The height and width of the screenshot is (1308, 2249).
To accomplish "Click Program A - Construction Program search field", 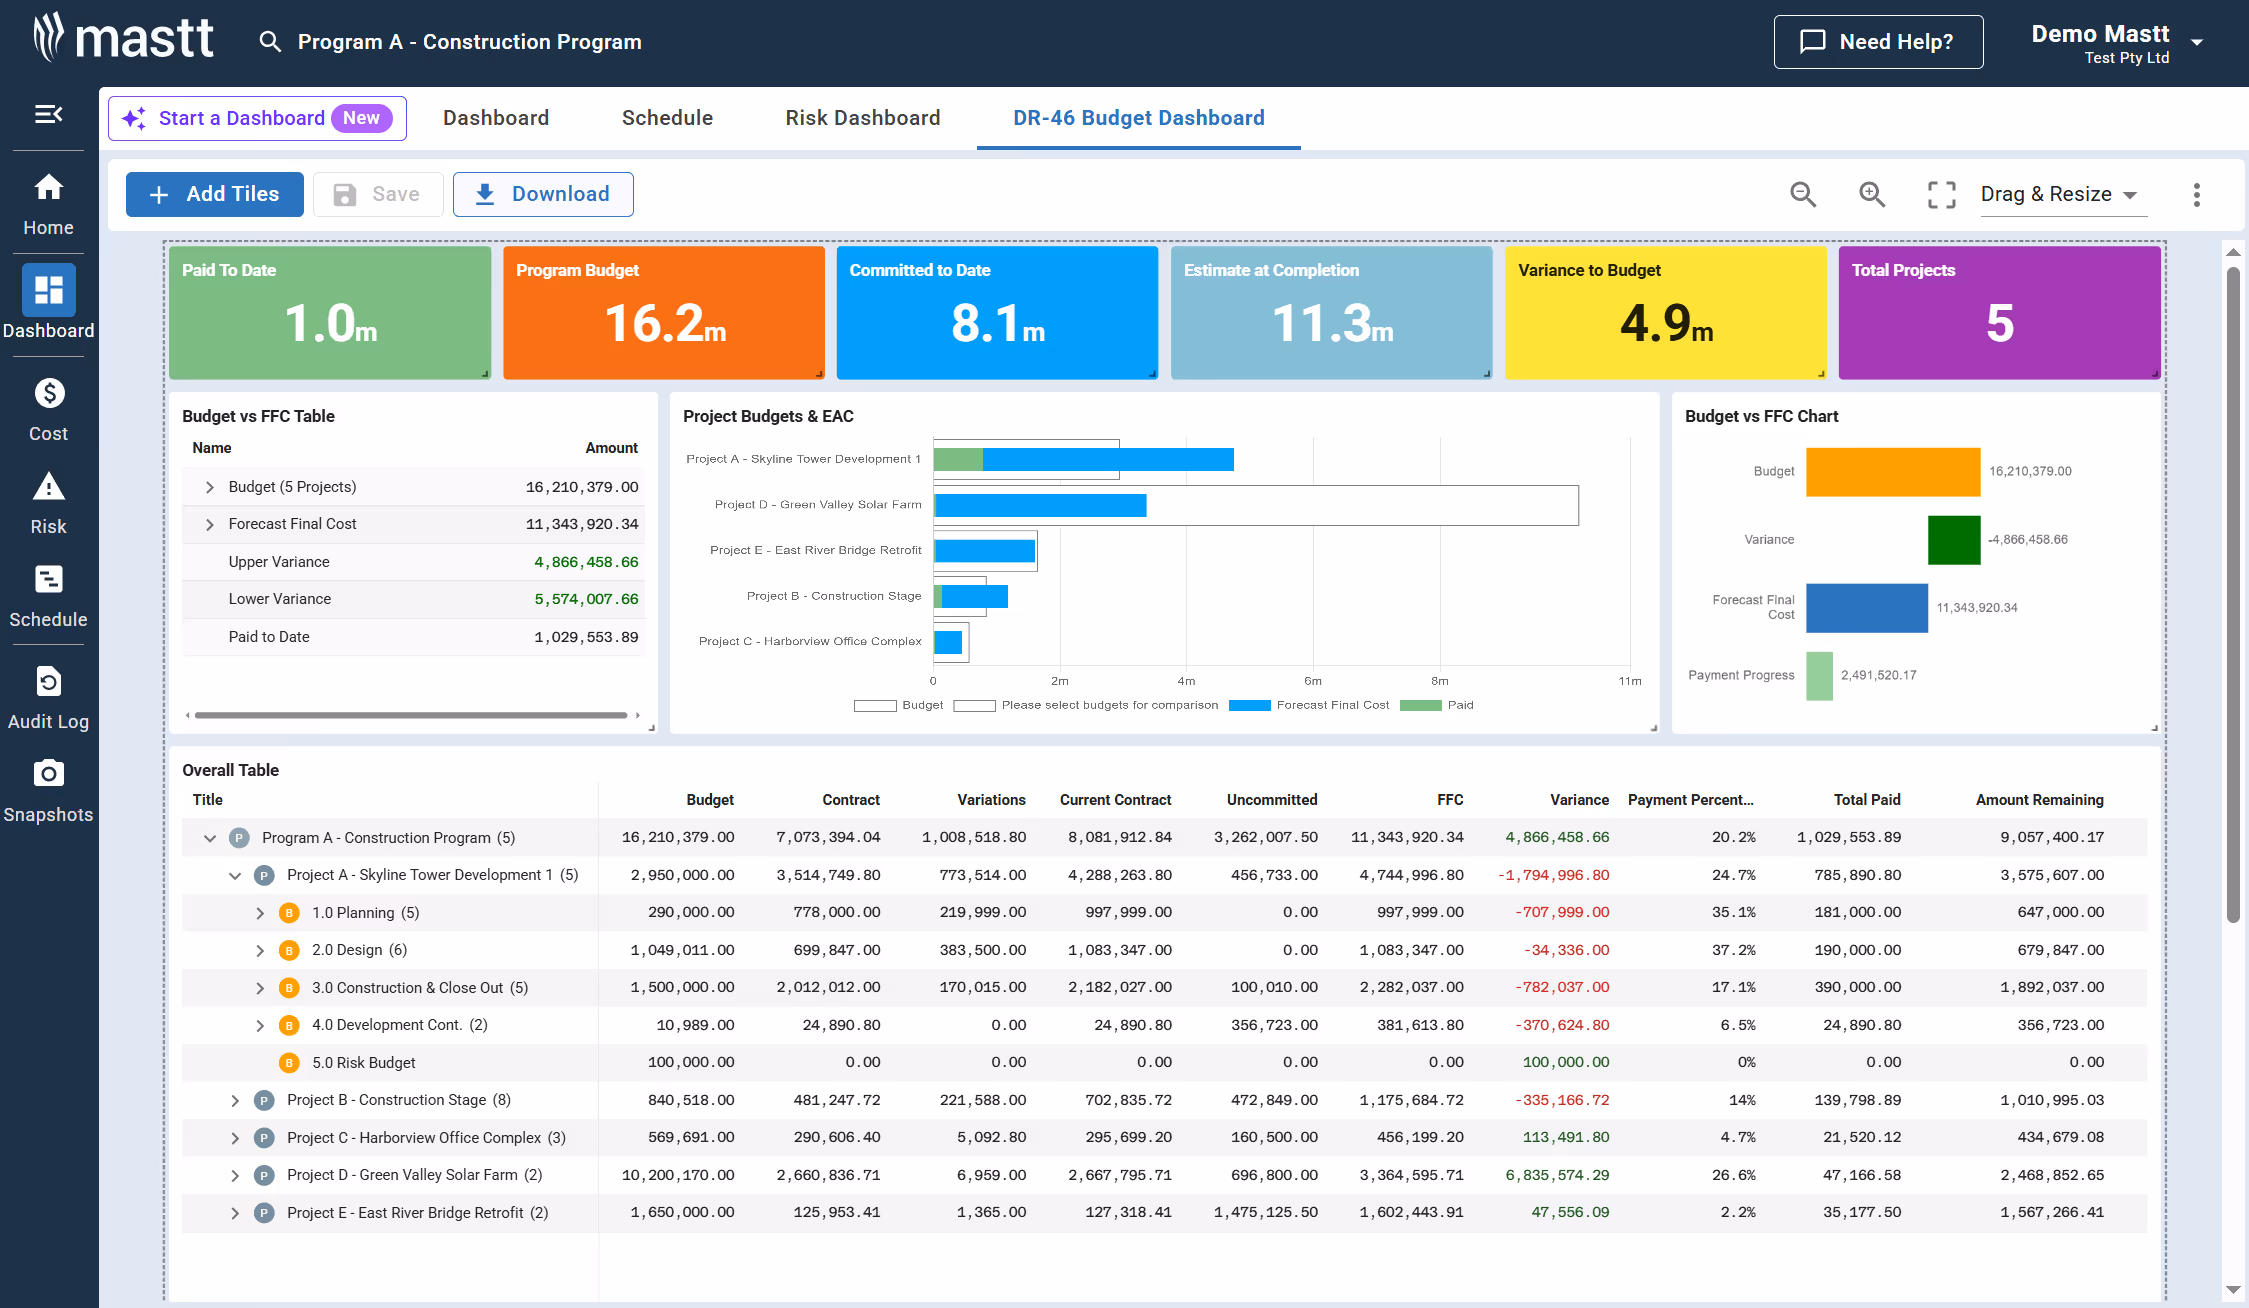I will pyautogui.click(x=470, y=42).
